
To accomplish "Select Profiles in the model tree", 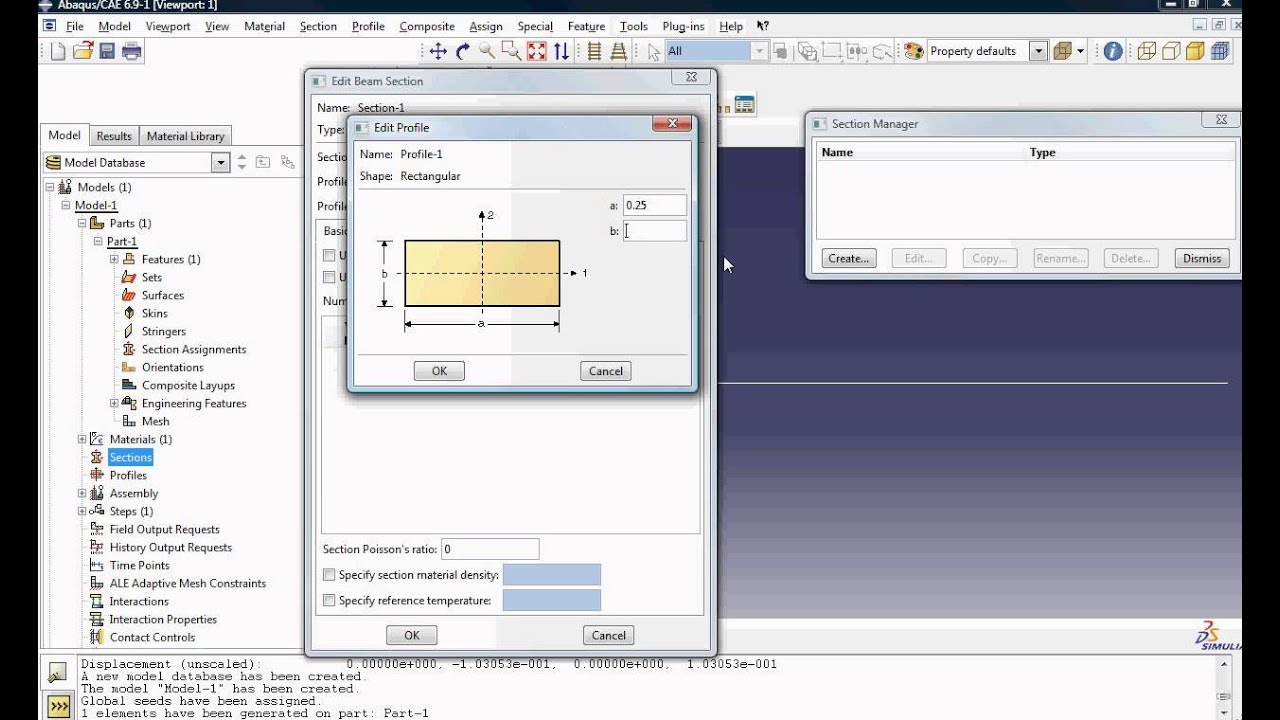I will pyautogui.click(x=128, y=475).
